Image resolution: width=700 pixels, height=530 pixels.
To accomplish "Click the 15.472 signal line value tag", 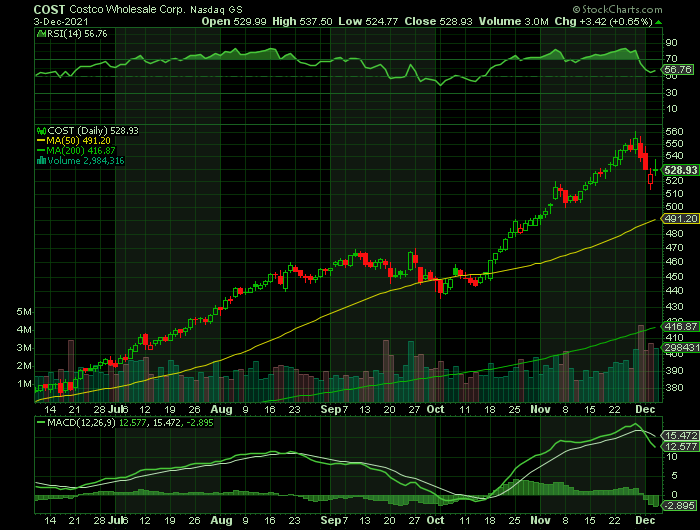I will click(x=680, y=435).
